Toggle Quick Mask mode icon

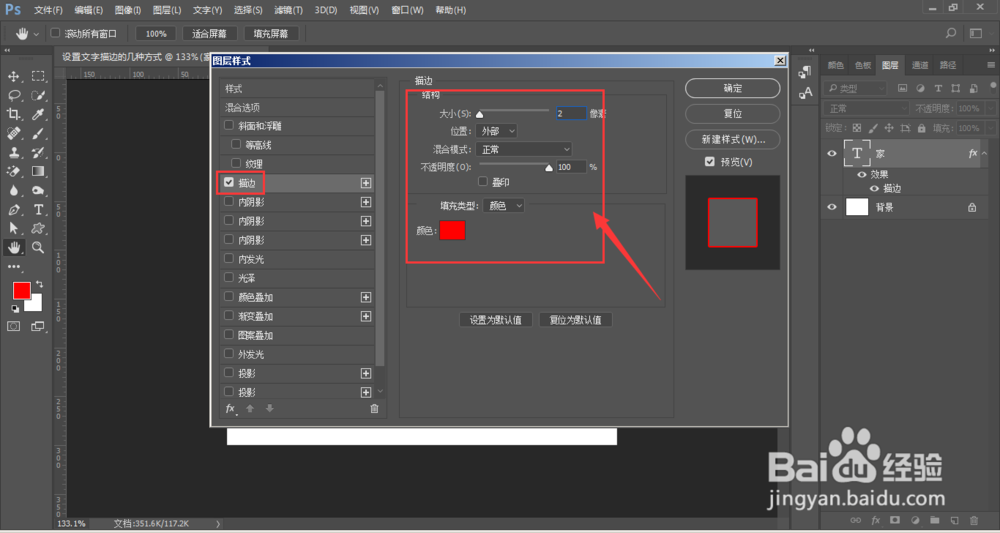click(13, 326)
